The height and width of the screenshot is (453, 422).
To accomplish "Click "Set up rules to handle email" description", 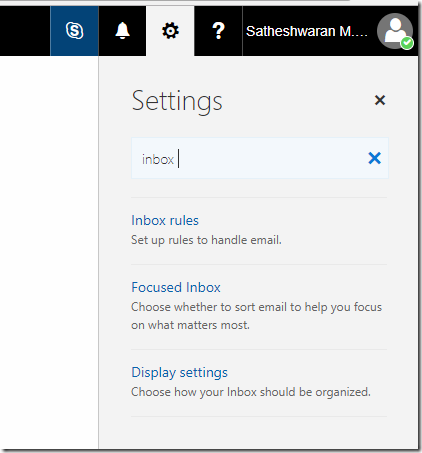I will click(x=206, y=240).
